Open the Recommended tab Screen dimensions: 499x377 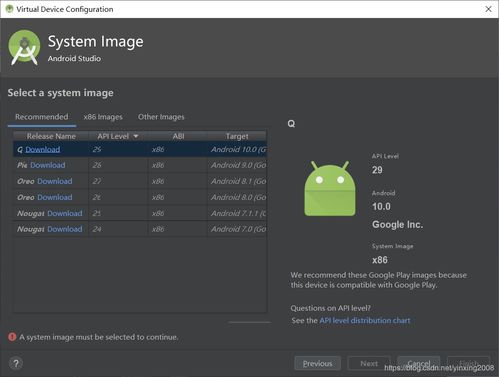click(42, 117)
